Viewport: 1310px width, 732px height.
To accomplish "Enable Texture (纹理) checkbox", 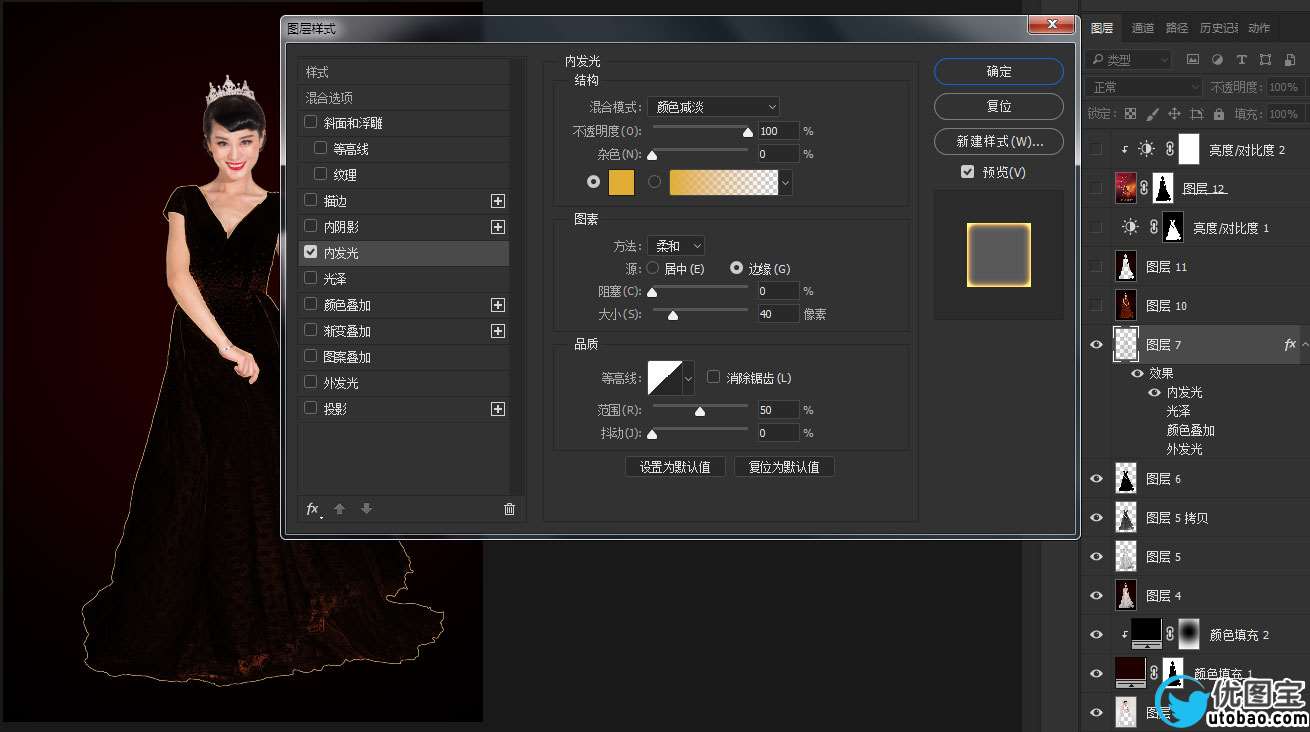I will (320, 174).
